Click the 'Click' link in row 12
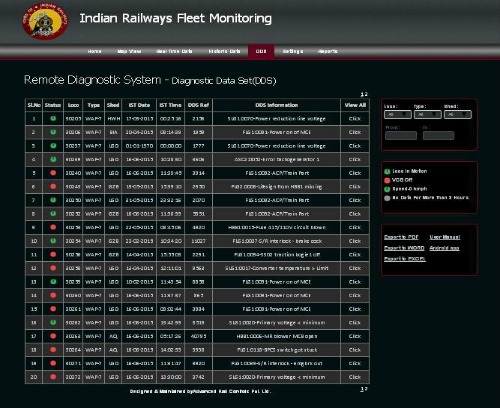The width and height of the screenshot is (500, 408). tap(355, 268)
